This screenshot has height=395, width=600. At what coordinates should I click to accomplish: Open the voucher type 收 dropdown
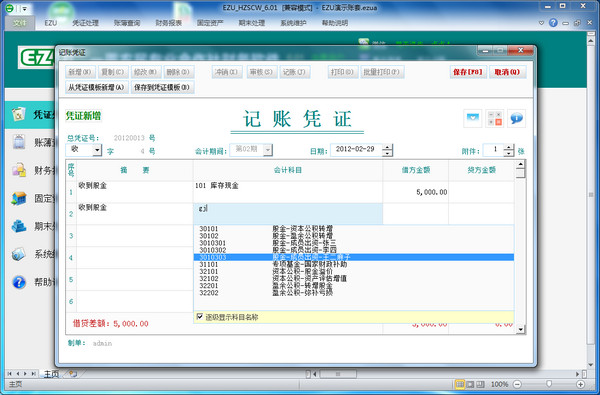97,150
